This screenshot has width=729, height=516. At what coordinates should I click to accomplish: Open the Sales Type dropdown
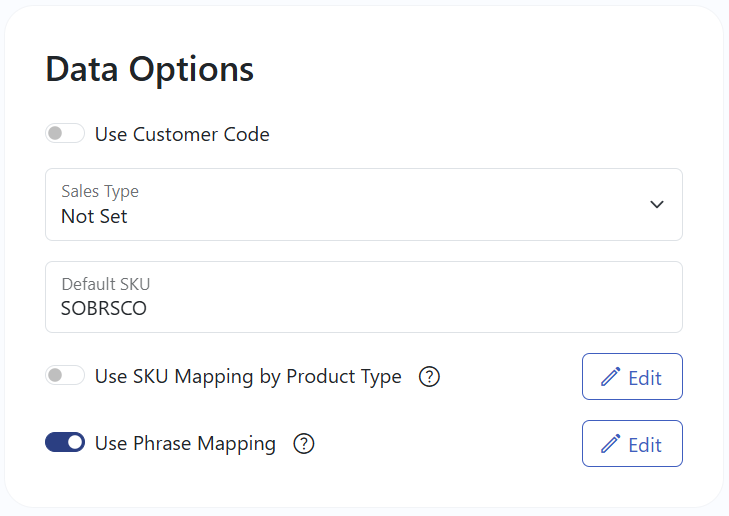(364, 204)
